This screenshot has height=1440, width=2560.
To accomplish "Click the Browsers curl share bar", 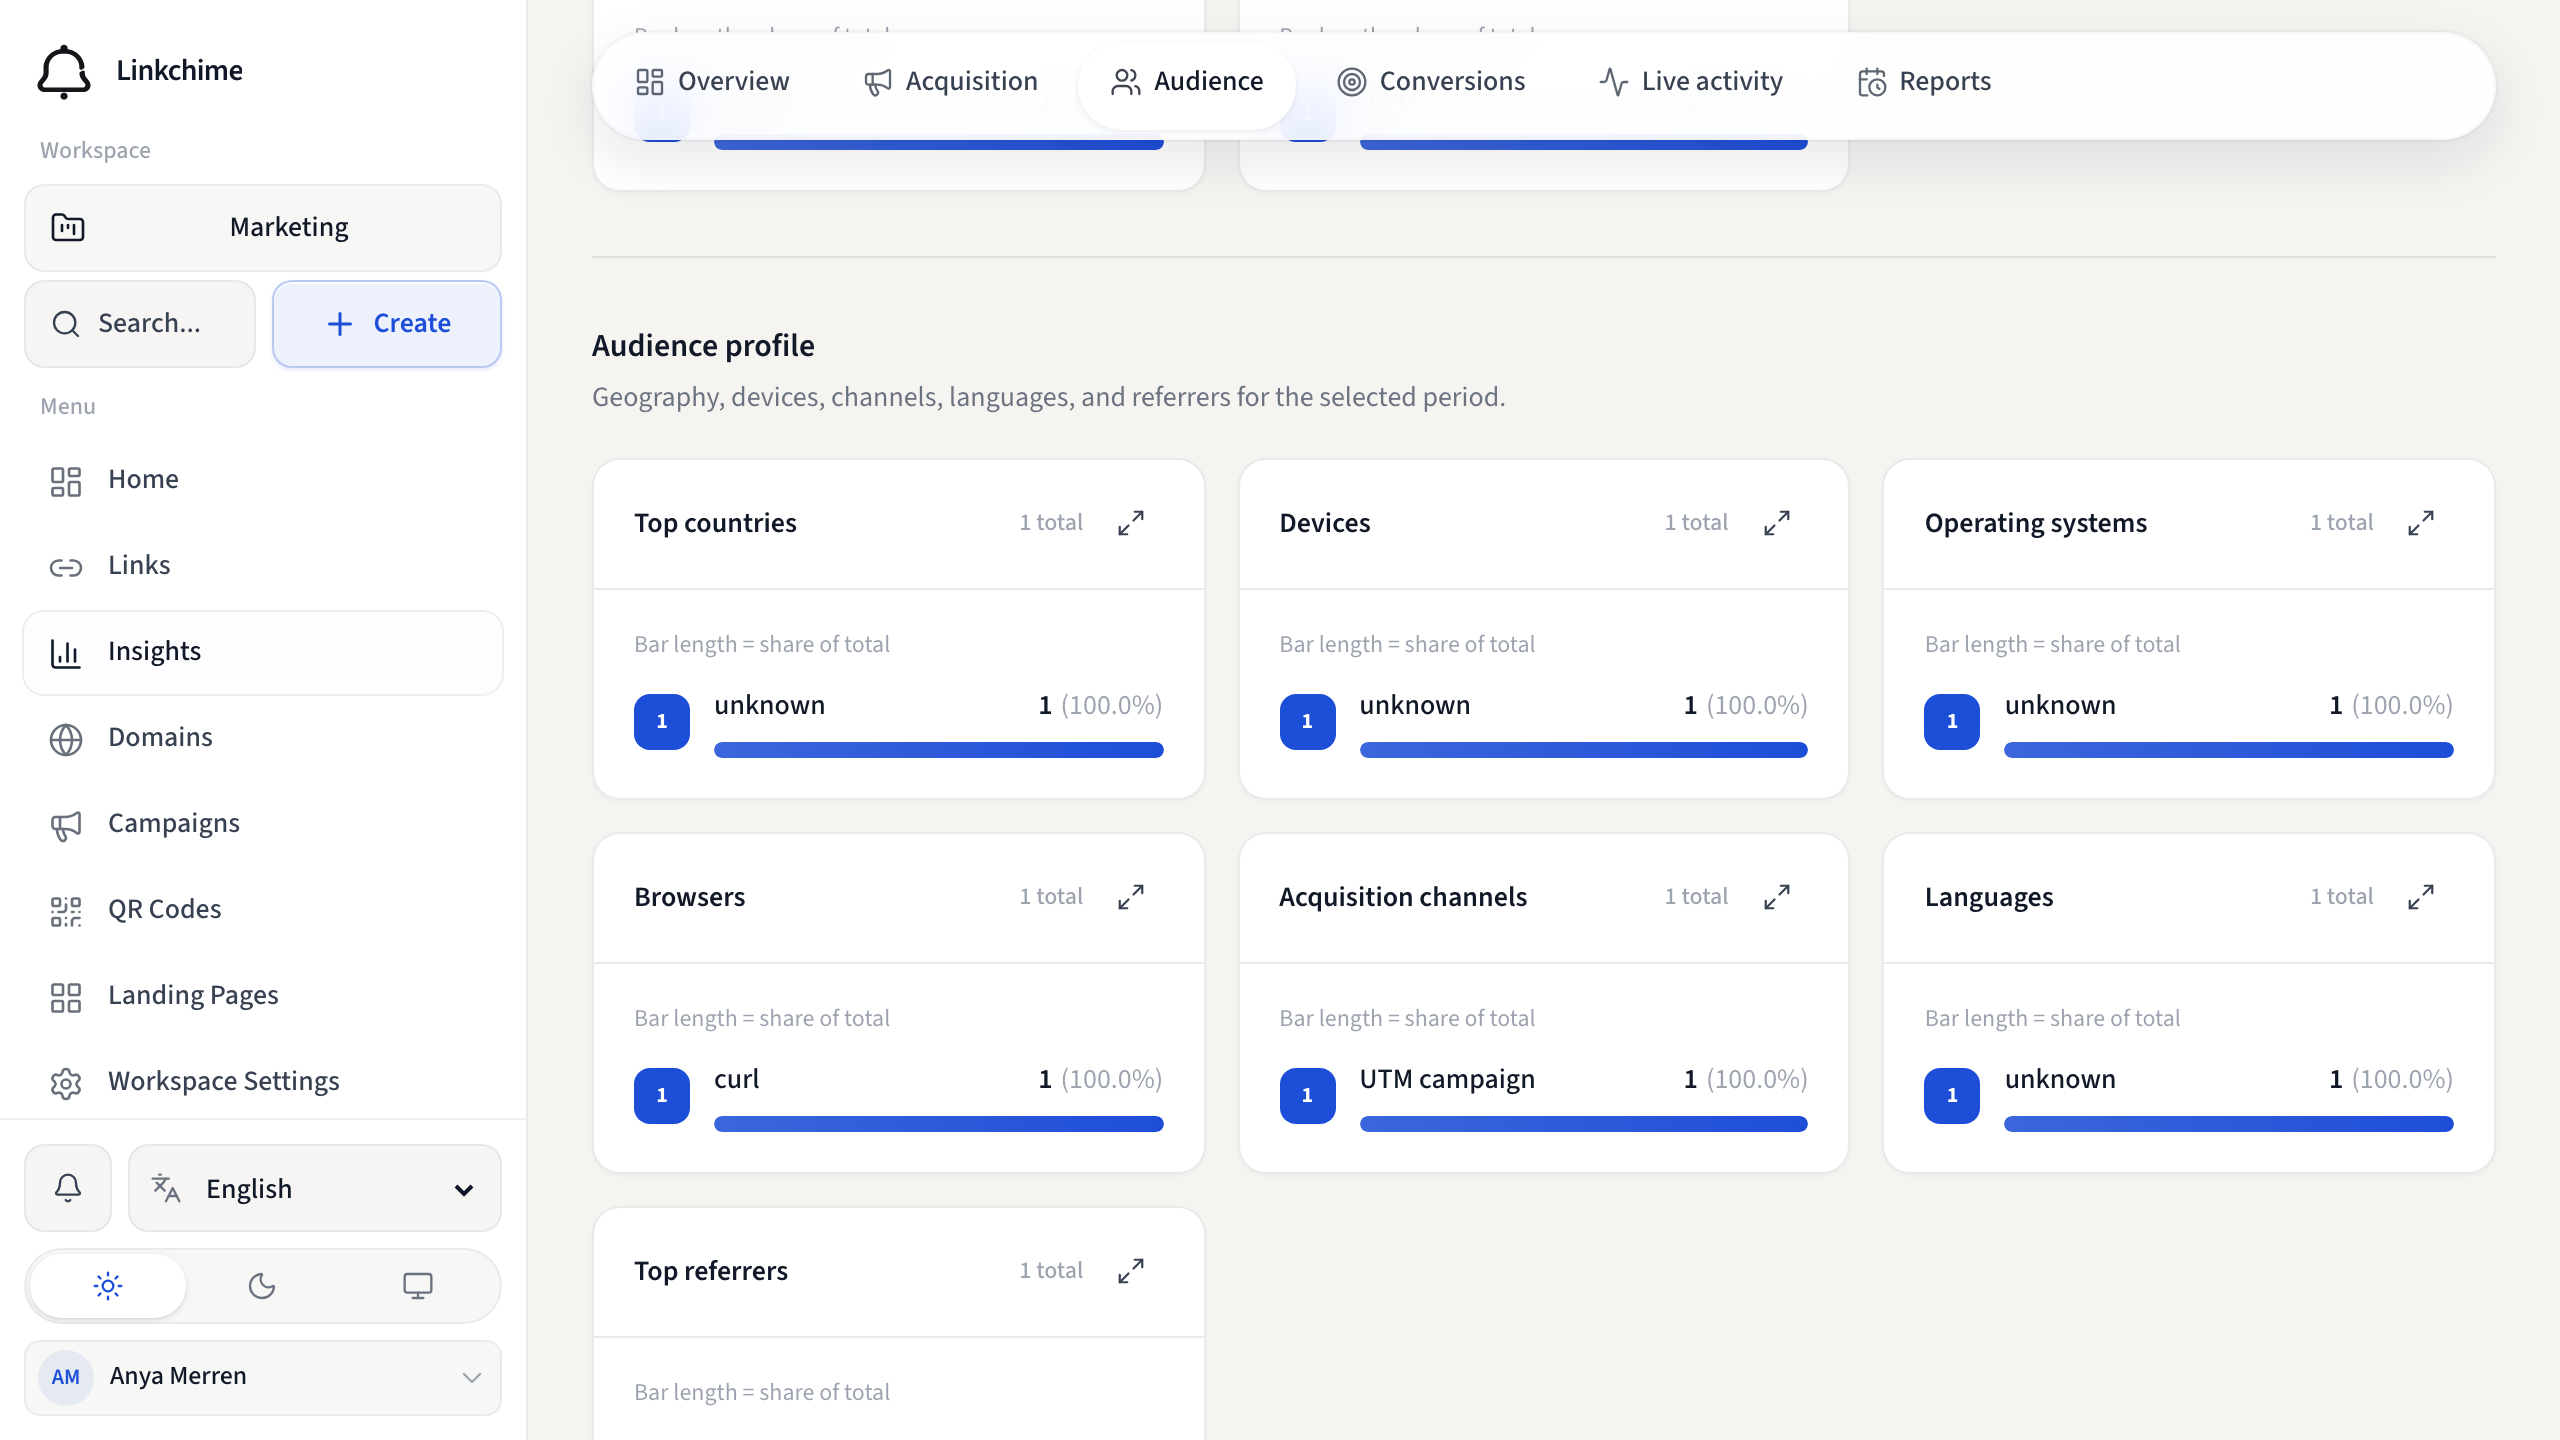I will click(939, 1124).
